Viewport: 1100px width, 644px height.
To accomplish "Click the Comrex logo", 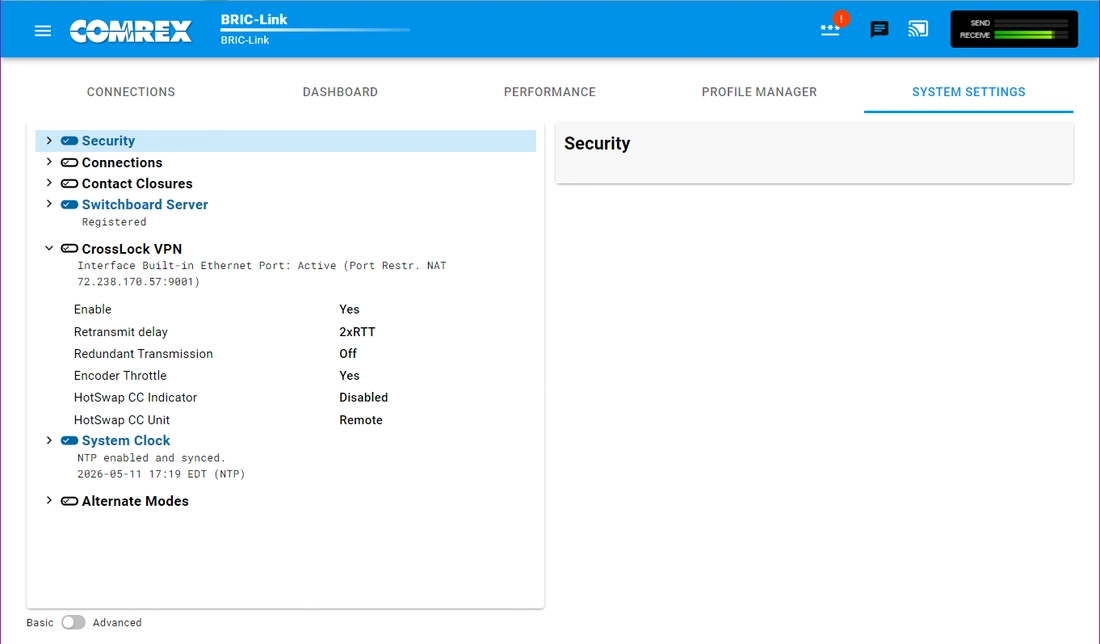I will pyautogui.click(x=130, y=31).
